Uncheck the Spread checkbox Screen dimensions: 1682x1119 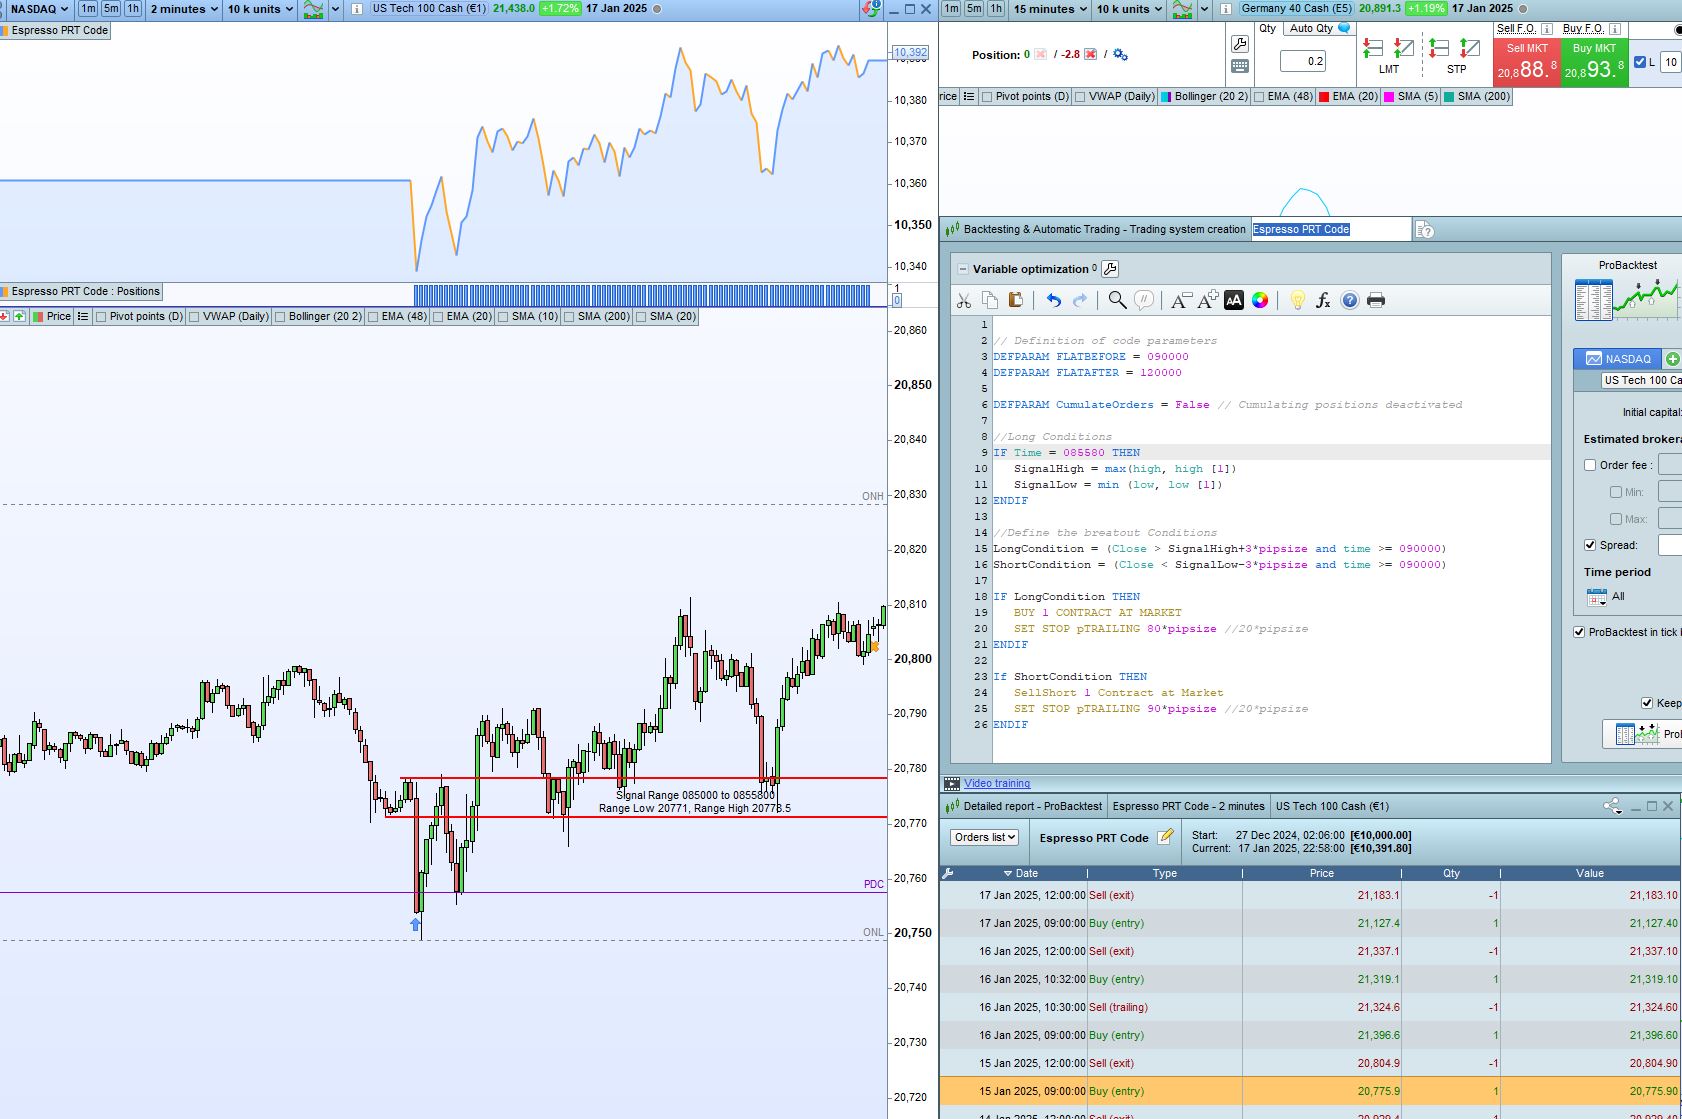[x=1590, y=545]
